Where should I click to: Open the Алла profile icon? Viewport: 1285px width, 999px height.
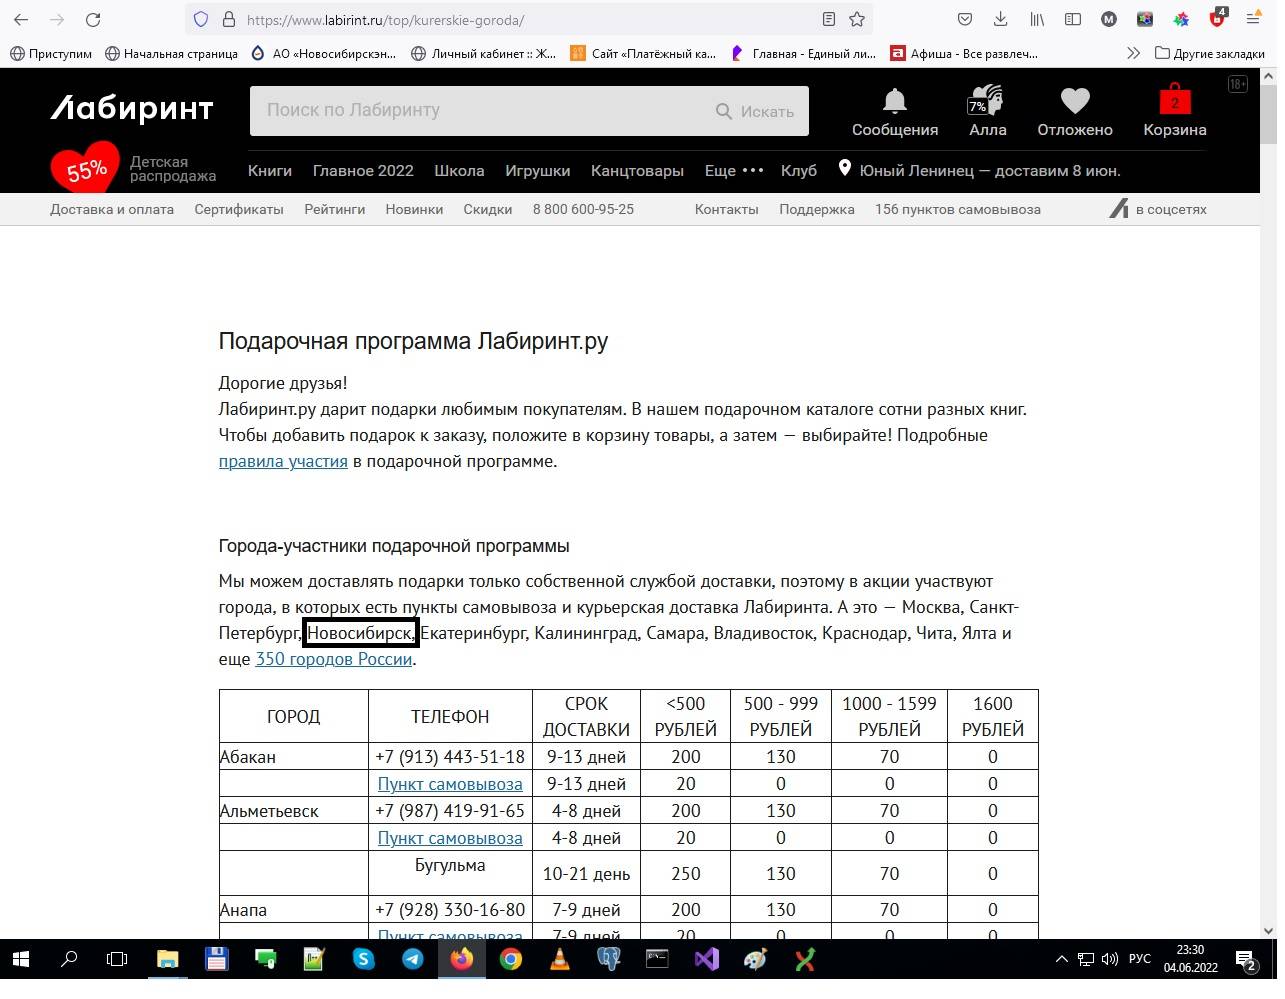[x=987, y=112]
